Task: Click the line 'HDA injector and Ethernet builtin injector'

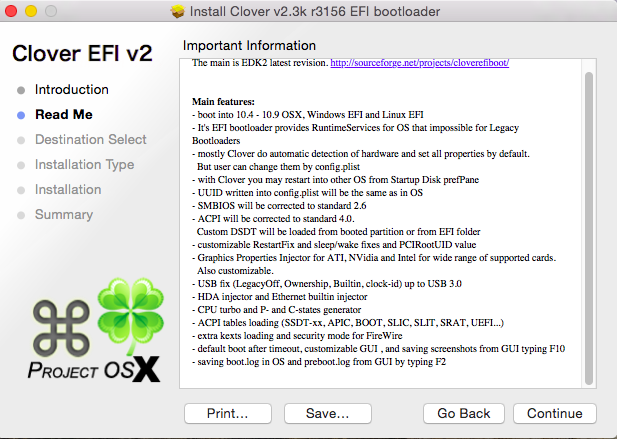Action: (x=279, y=297)
